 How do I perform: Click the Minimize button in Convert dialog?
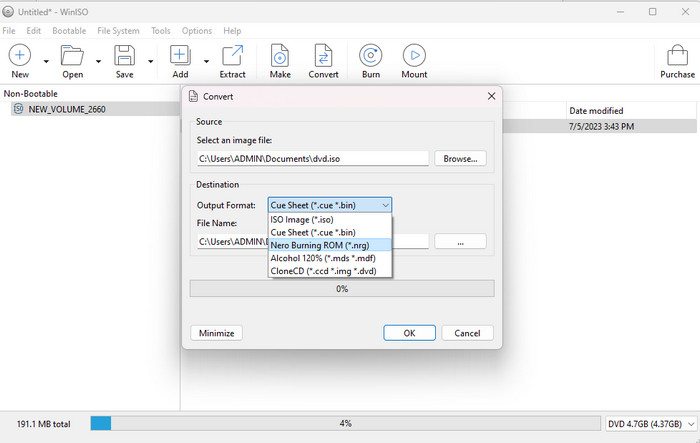217,333
